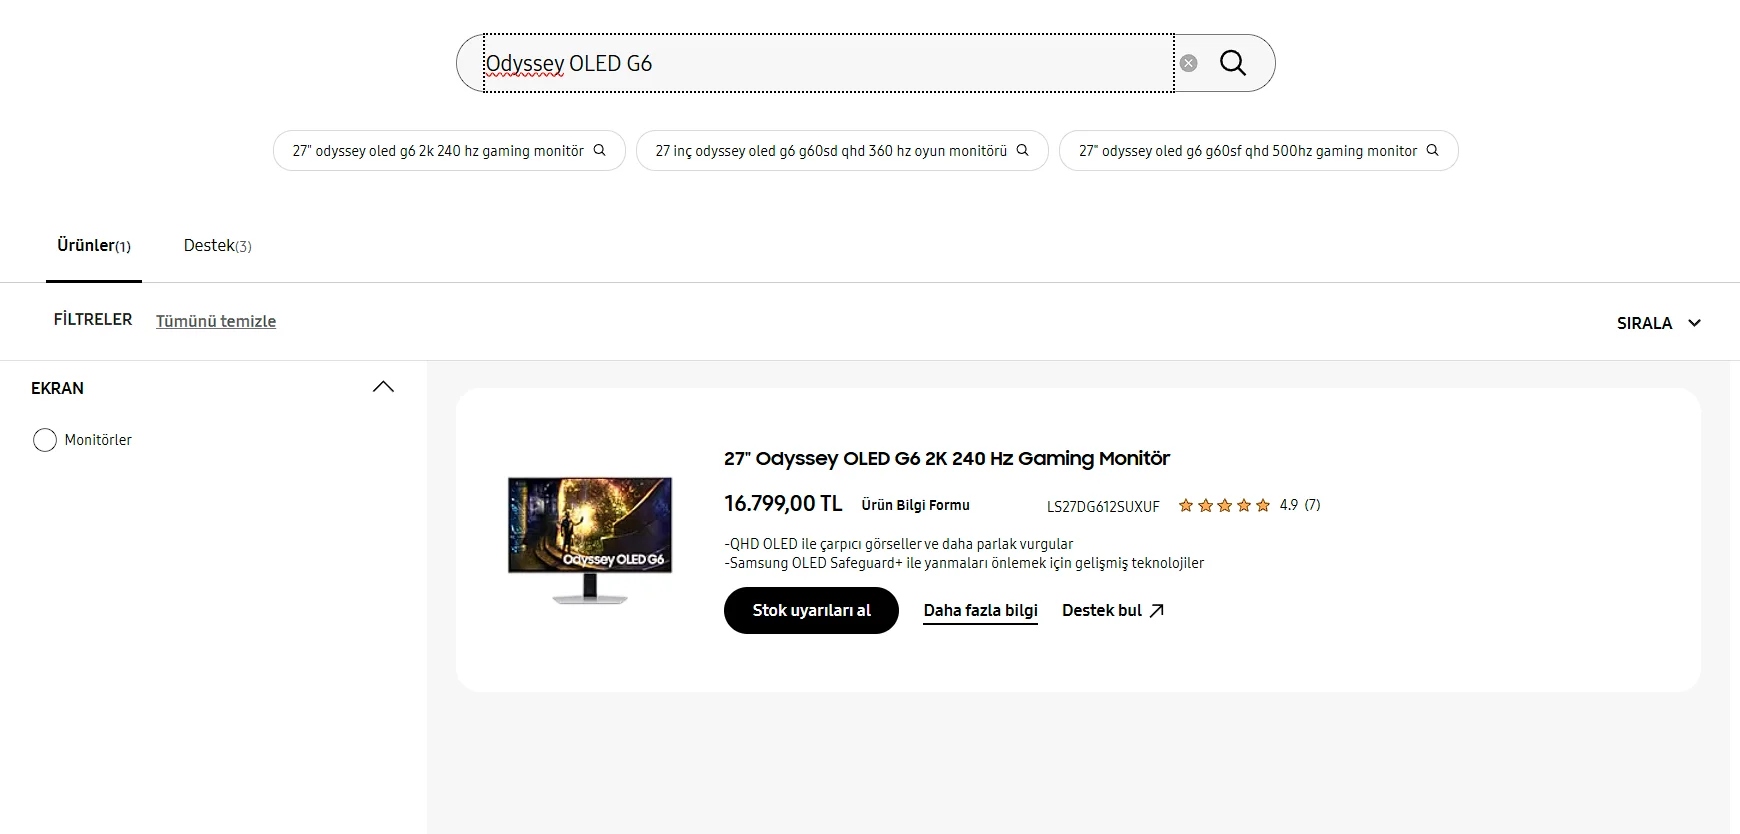Click the Samsung OLED Safeguard+ description line
Viewport: 1740px width, 834px height.
coord(964,563)
